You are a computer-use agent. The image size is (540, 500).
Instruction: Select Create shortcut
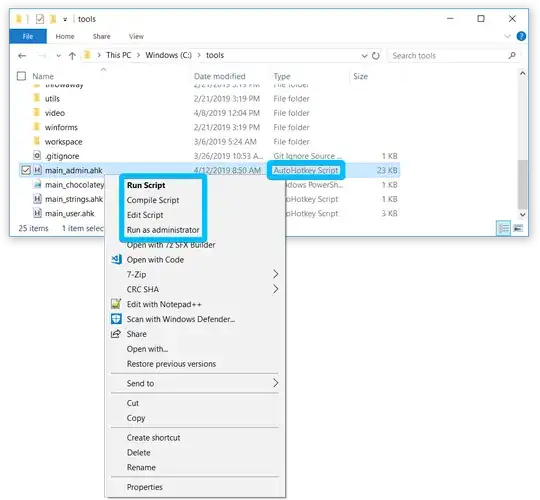[195, 438]
